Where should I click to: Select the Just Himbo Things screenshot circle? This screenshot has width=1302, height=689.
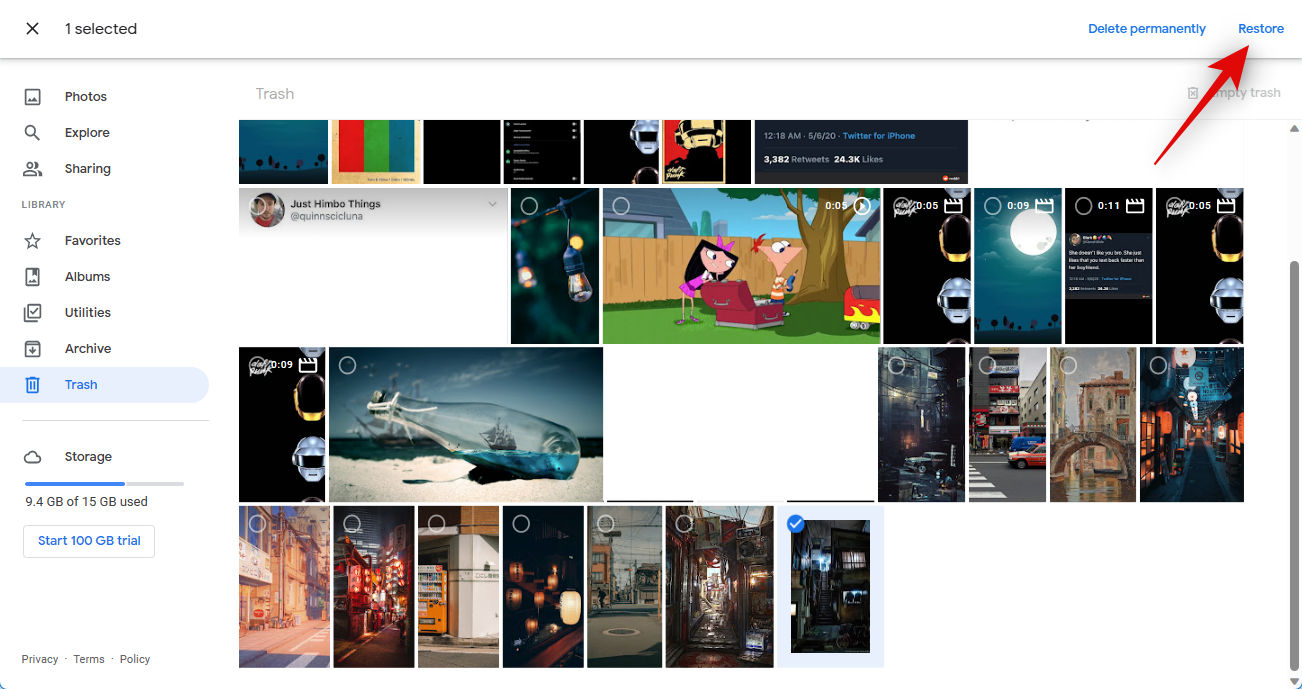pos(258,206)
